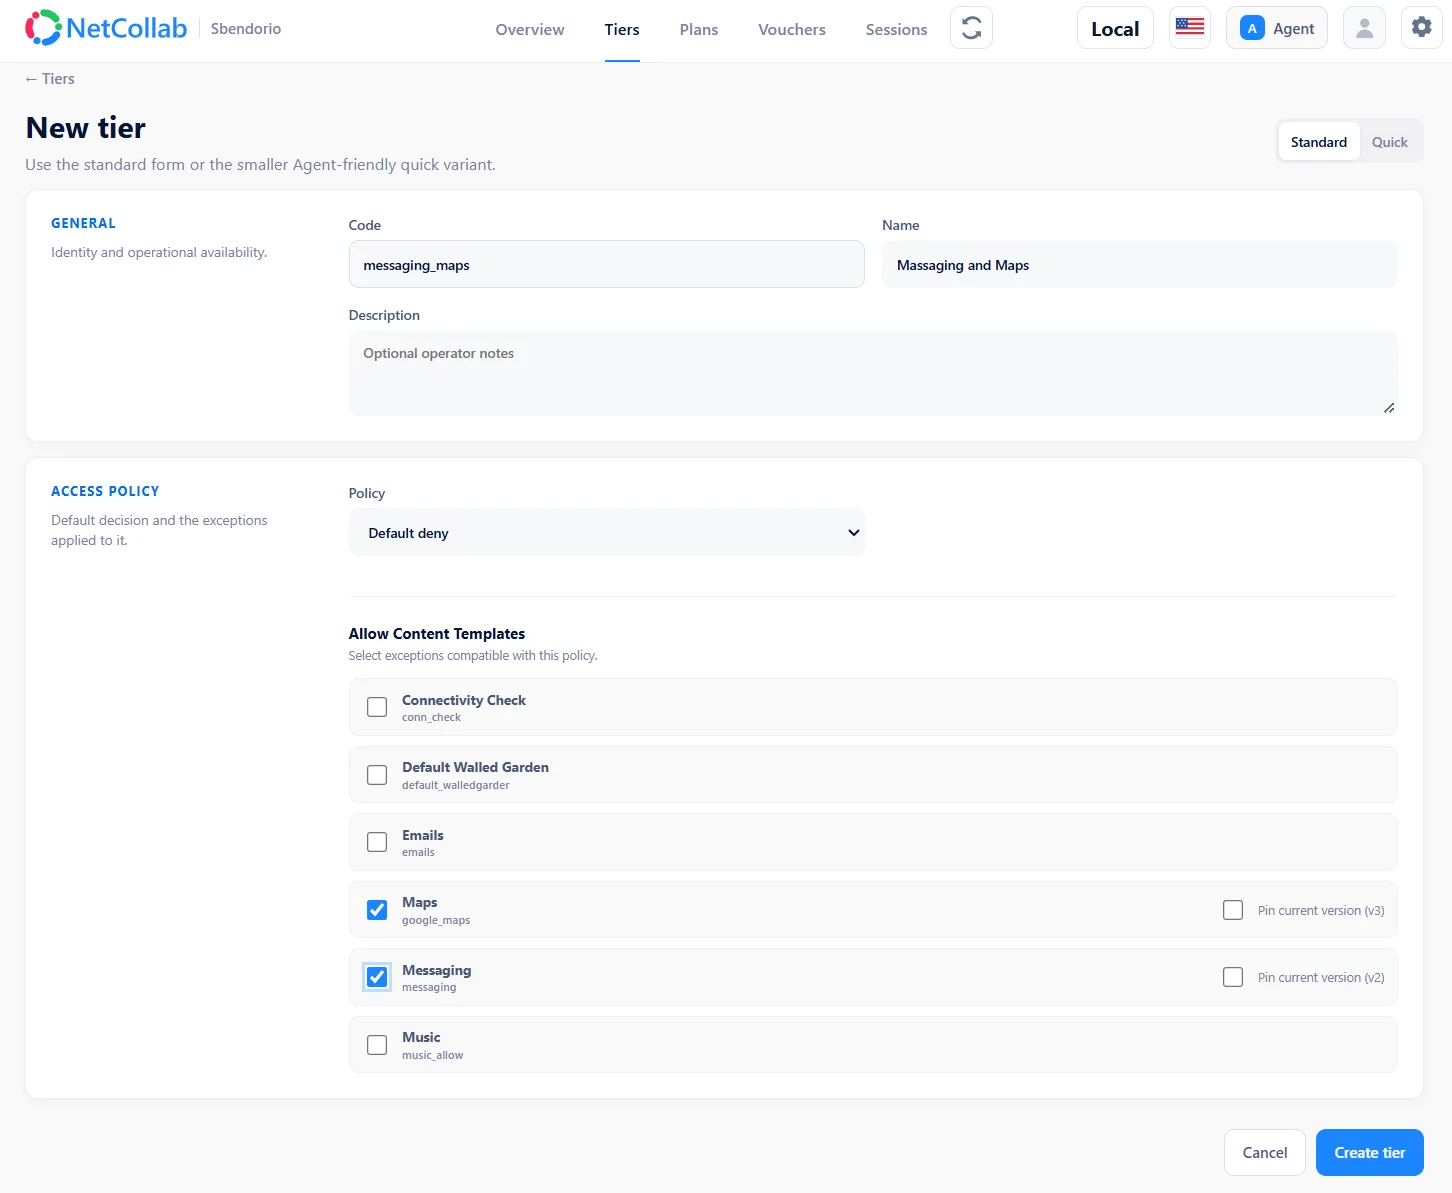Click the Name input field
This screenshot has width=1452, height=1193.
click(x=1140, y=265)
